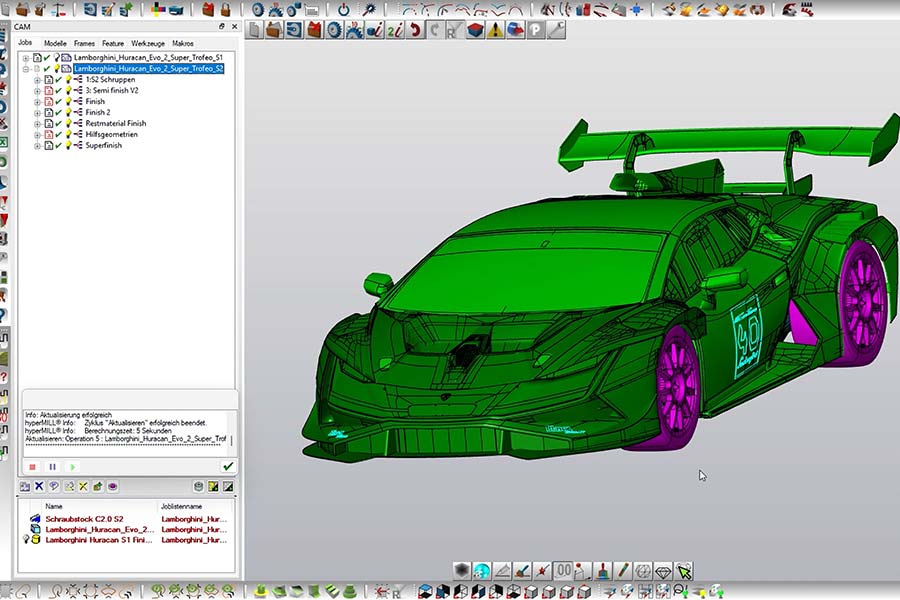Click the yellow warning triangle icon
900x600 pixels.
(x=495, y=30)
